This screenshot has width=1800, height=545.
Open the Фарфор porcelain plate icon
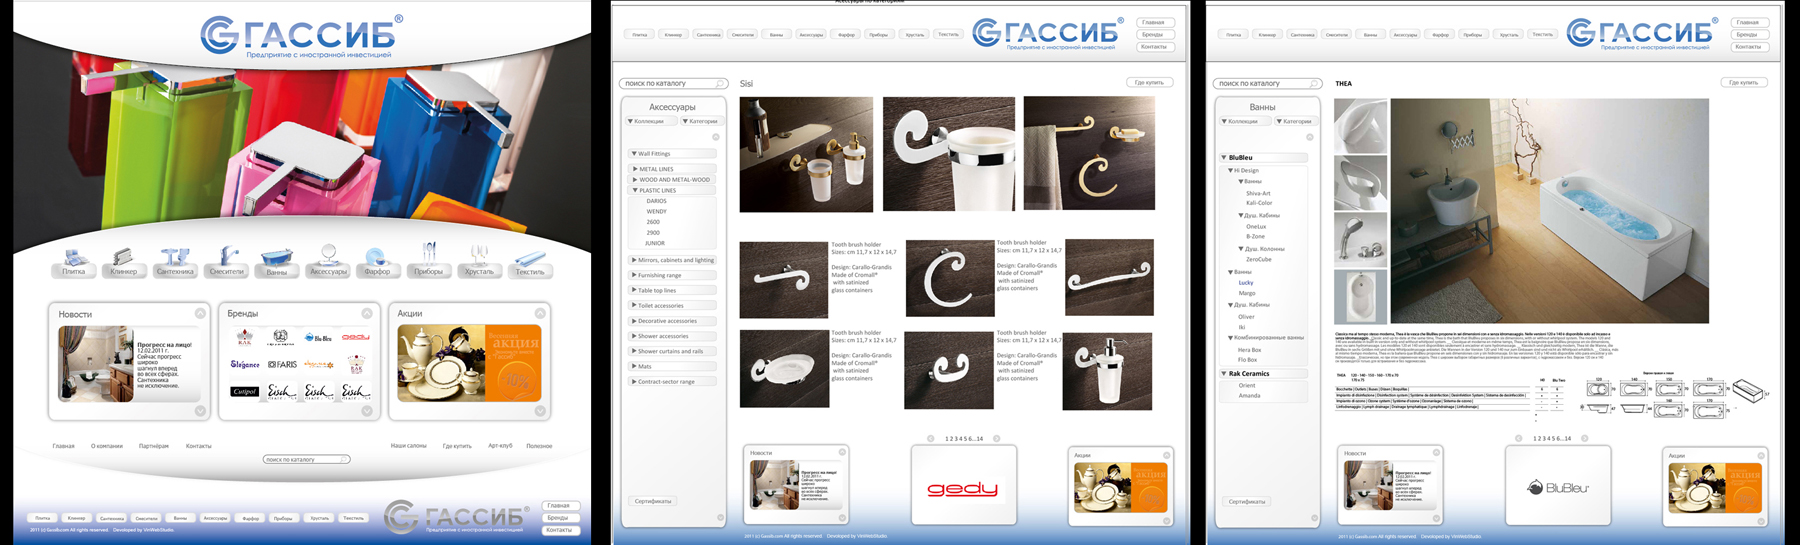click(377, 259)
